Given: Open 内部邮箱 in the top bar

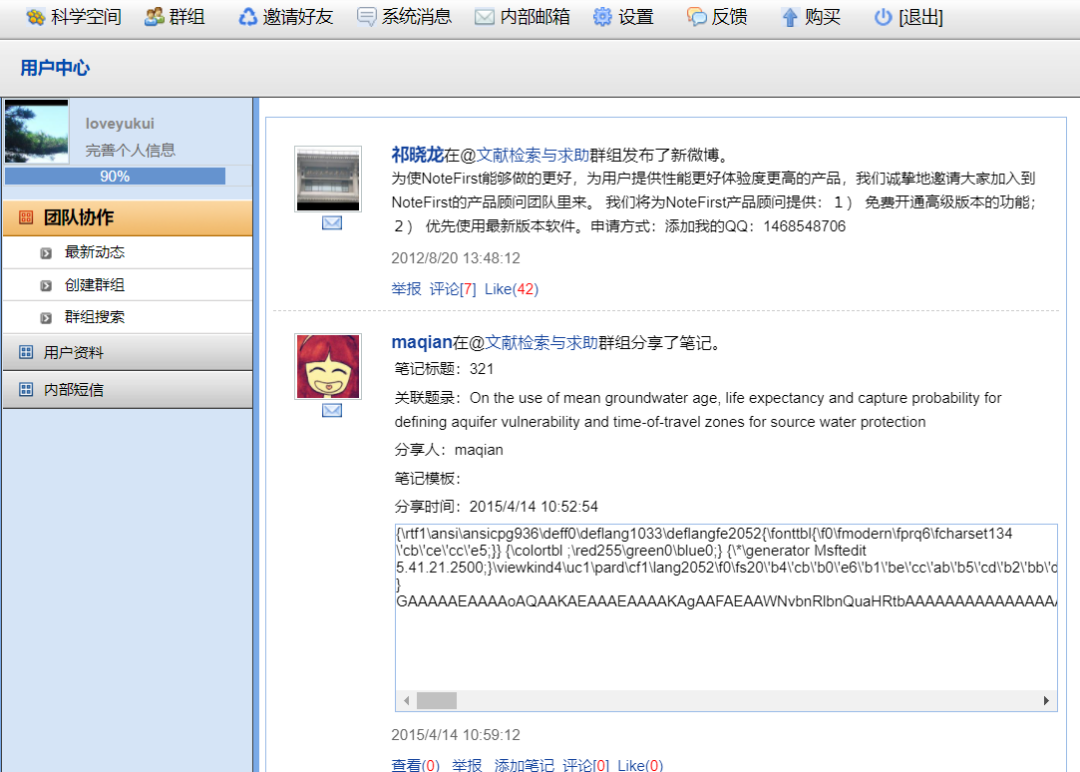Looking at the screenshot, I should point(523,17).
